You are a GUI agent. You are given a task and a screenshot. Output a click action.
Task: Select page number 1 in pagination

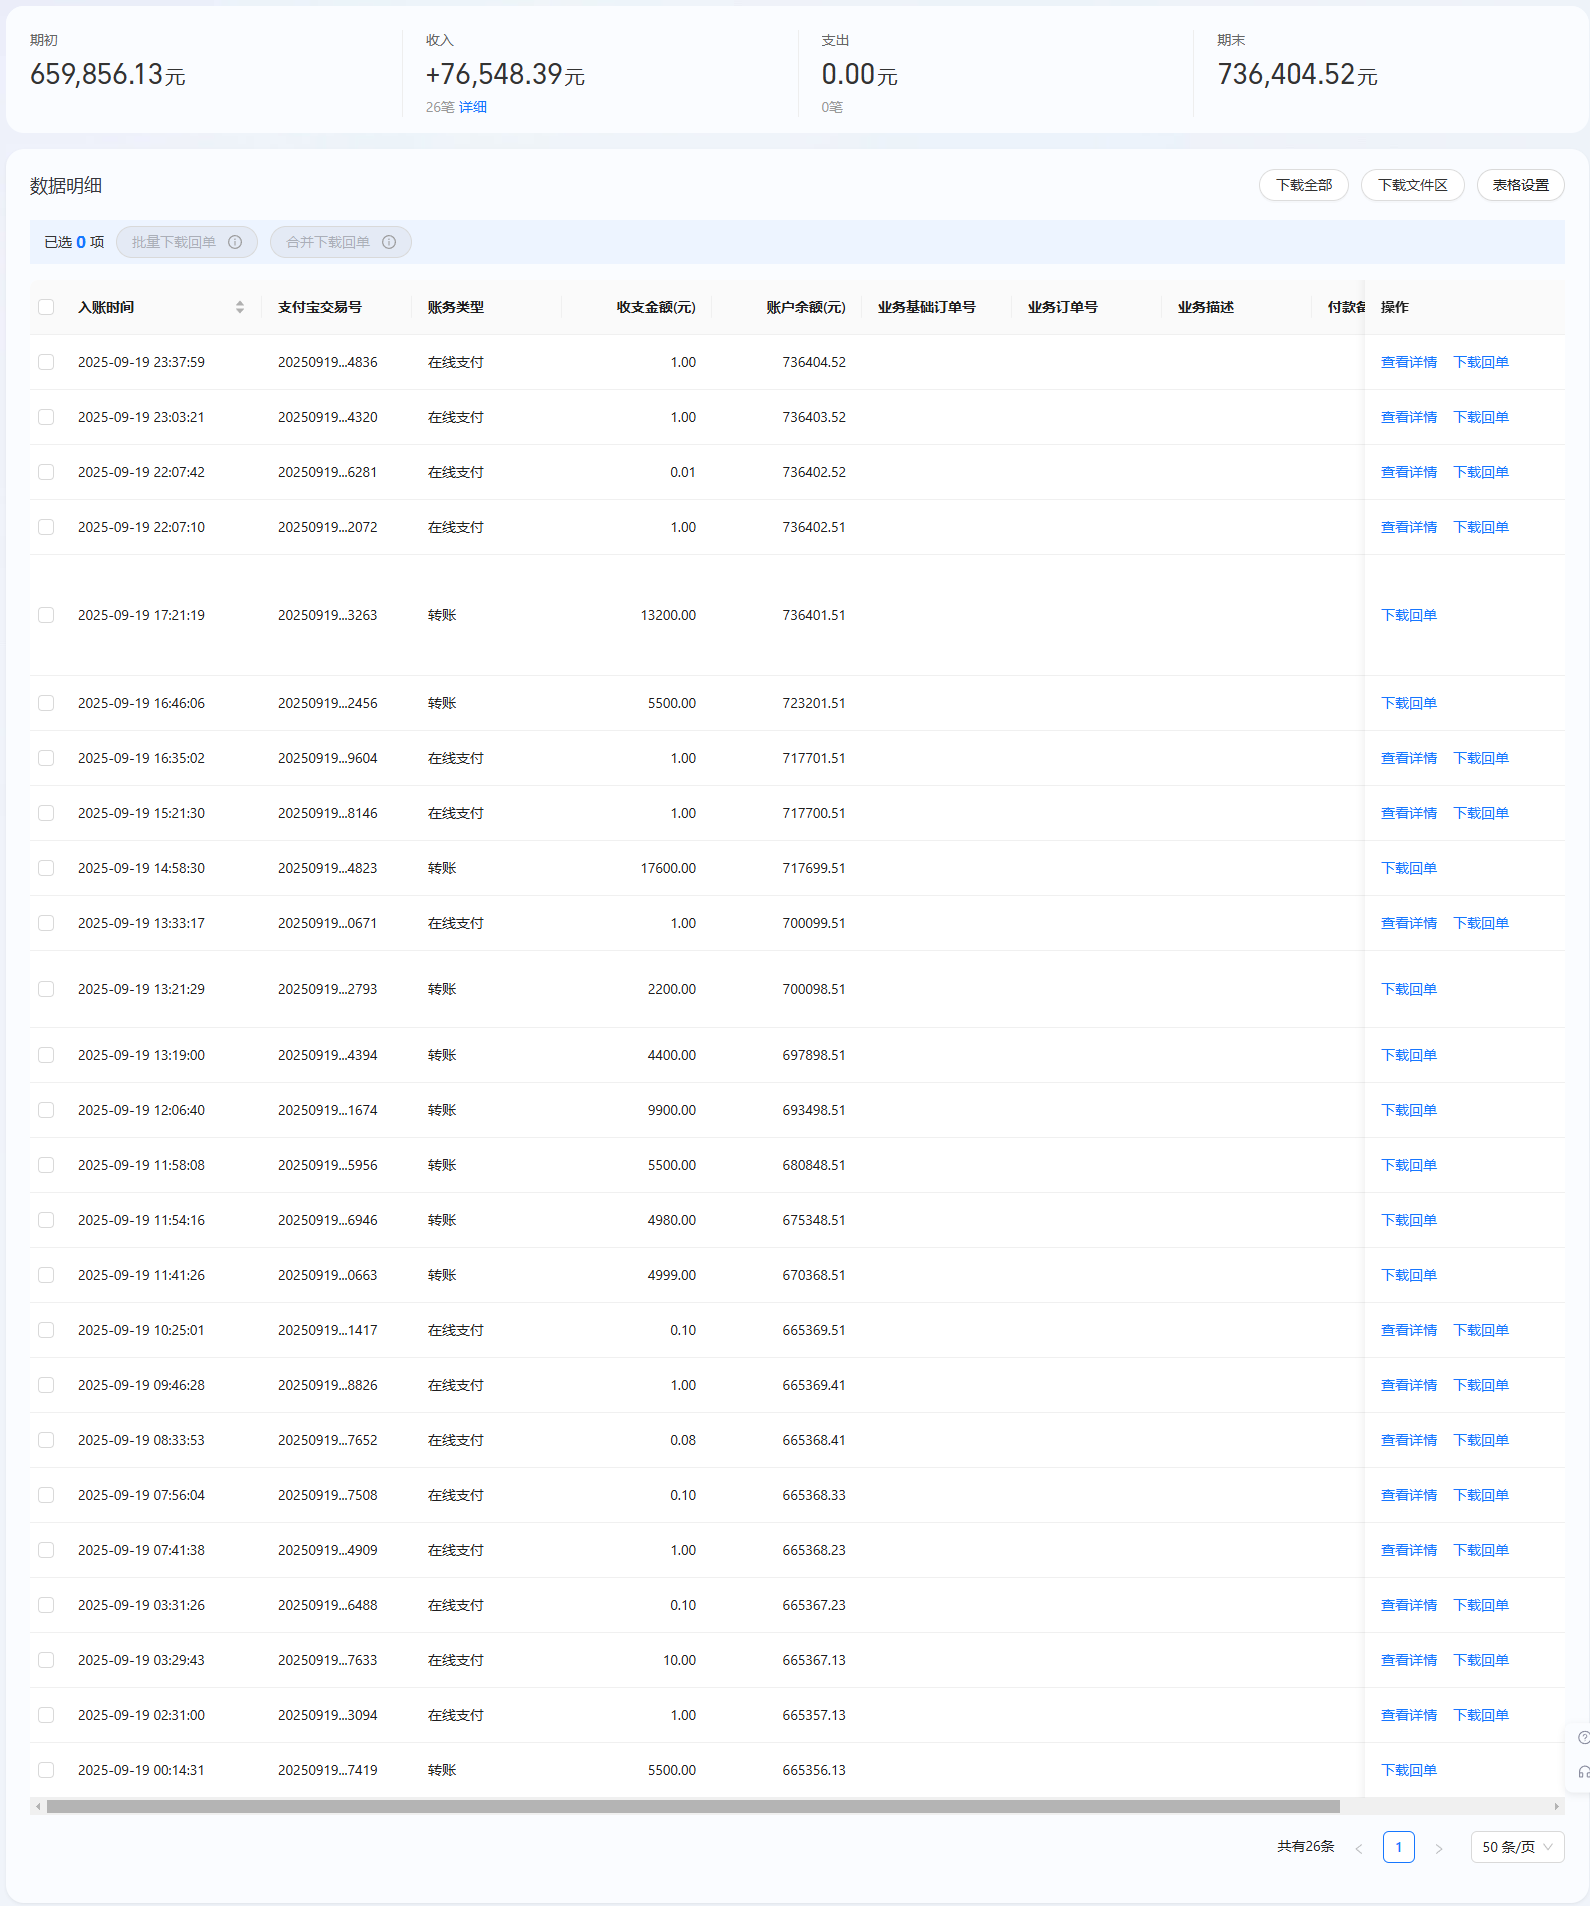coord(1398,1847)
